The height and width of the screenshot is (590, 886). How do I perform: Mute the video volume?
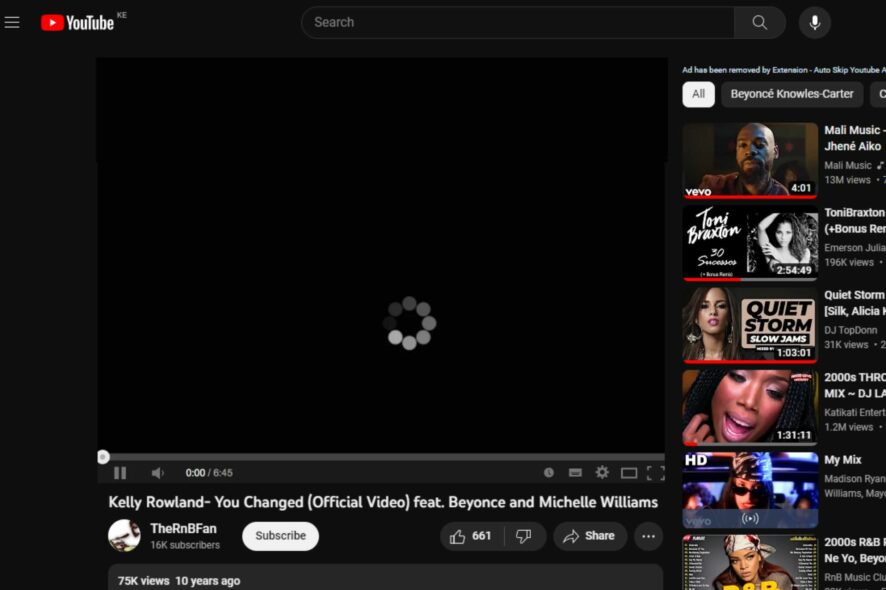tap(157, 473)
